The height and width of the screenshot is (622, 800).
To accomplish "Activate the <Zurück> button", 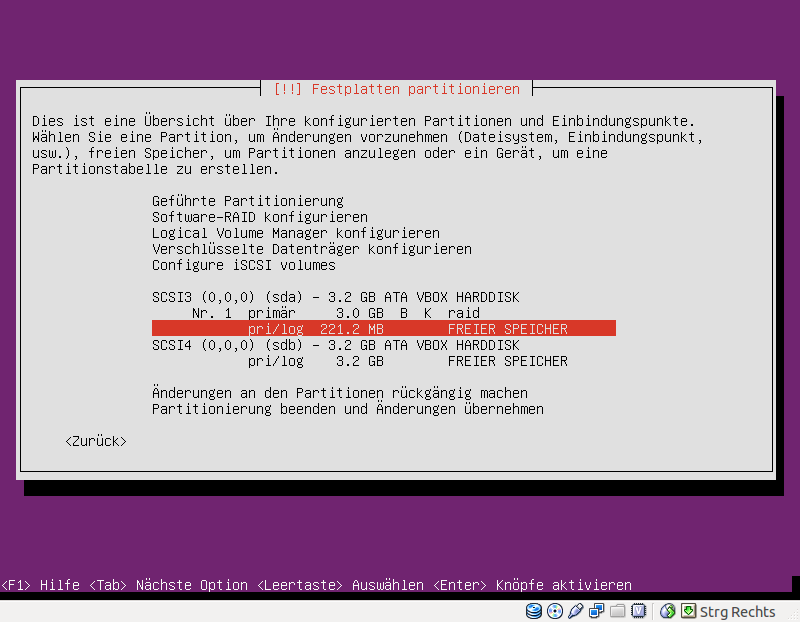I will tap(96, 441).
